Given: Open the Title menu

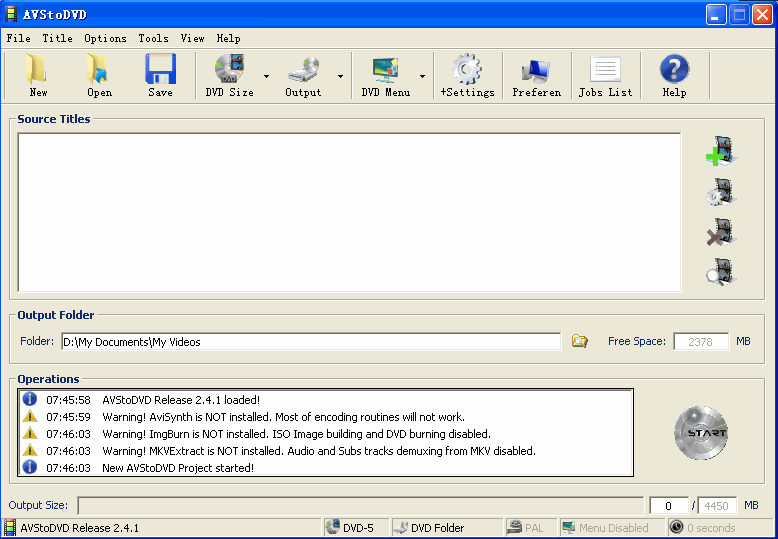Looking at the screenshot, I should tap(58, 38).
